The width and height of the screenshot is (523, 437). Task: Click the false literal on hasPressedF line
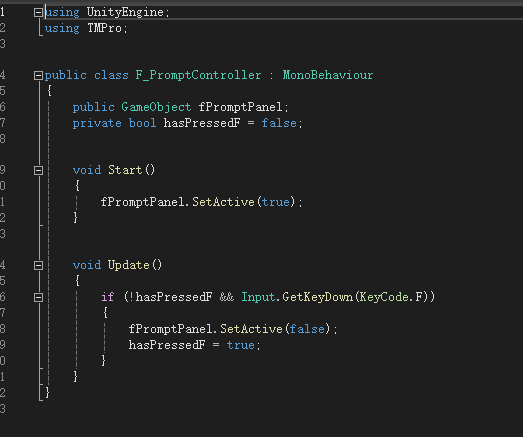coord(279,123)
